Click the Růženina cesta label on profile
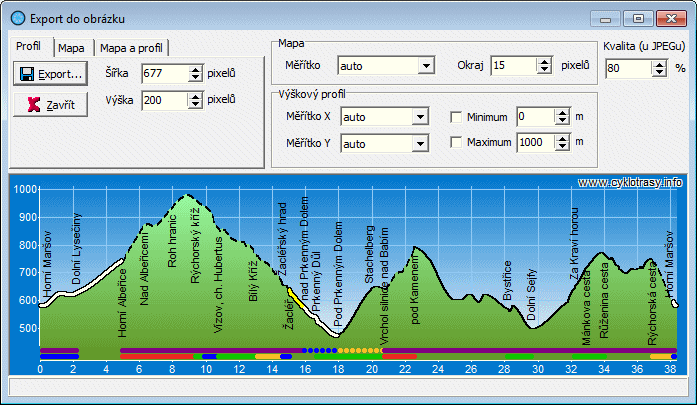 point(604,301)
